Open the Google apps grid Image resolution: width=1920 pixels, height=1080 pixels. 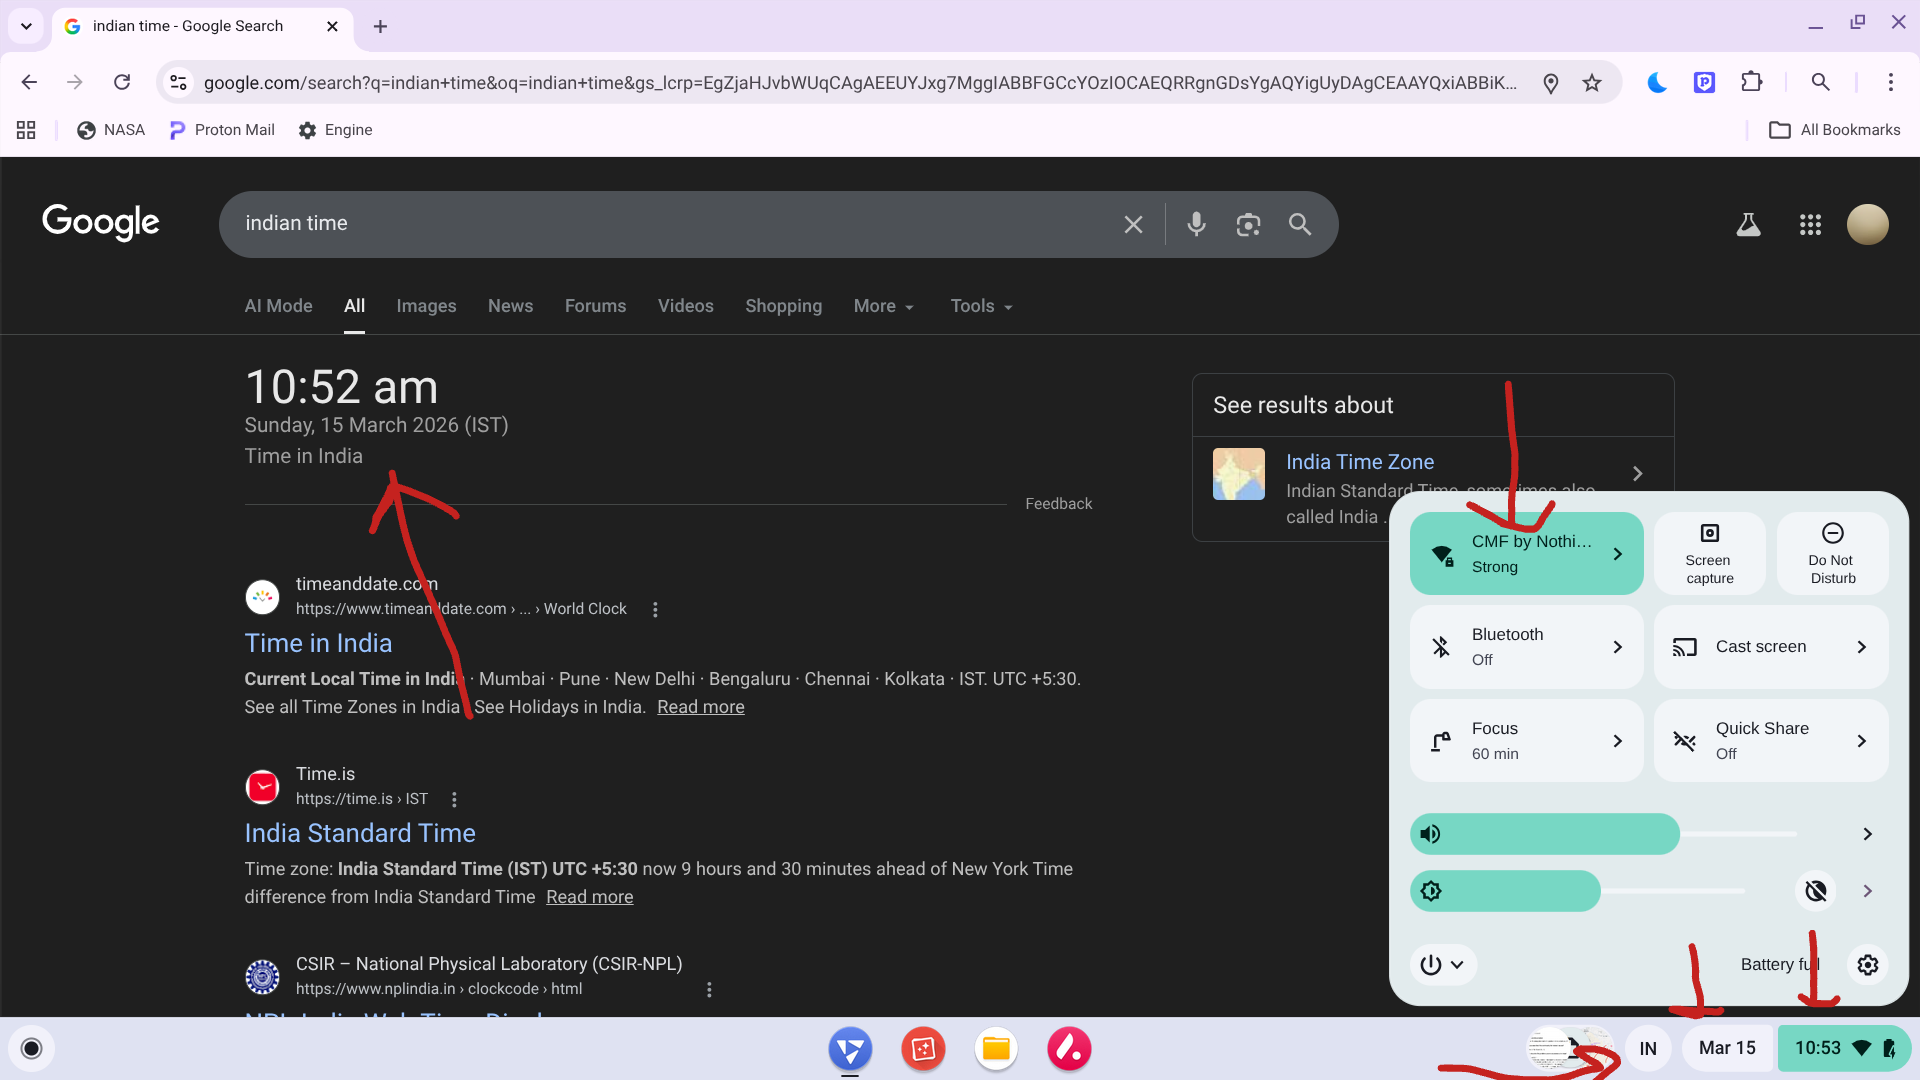click(1810, 224)
